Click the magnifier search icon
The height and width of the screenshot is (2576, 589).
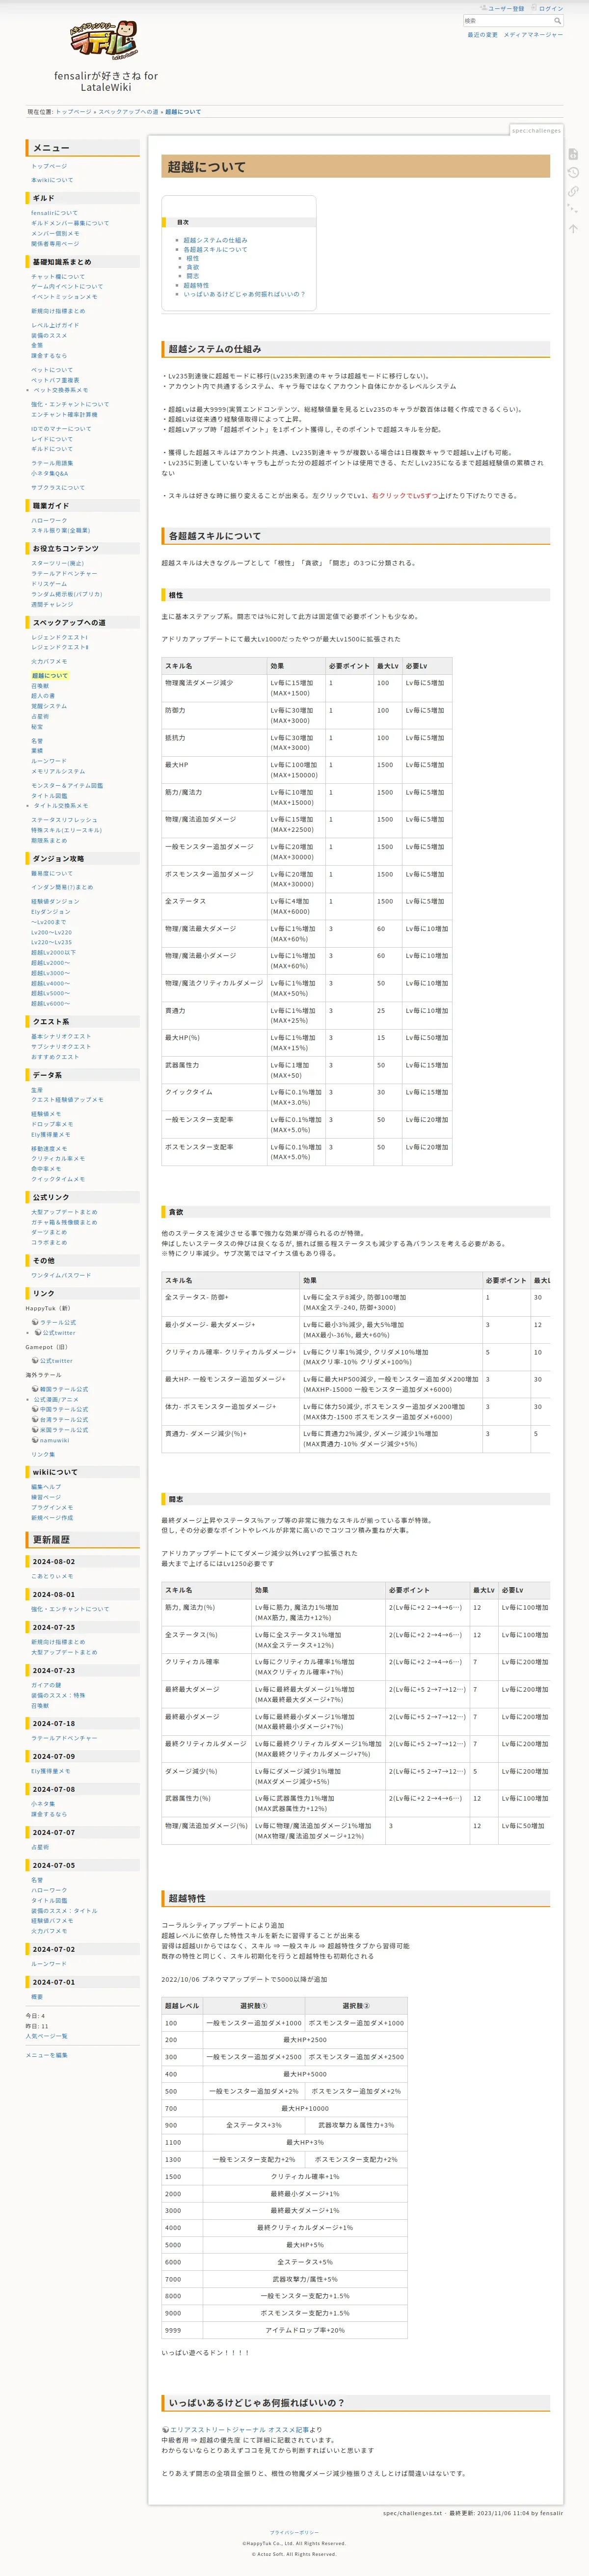click(x=557, y=21)
